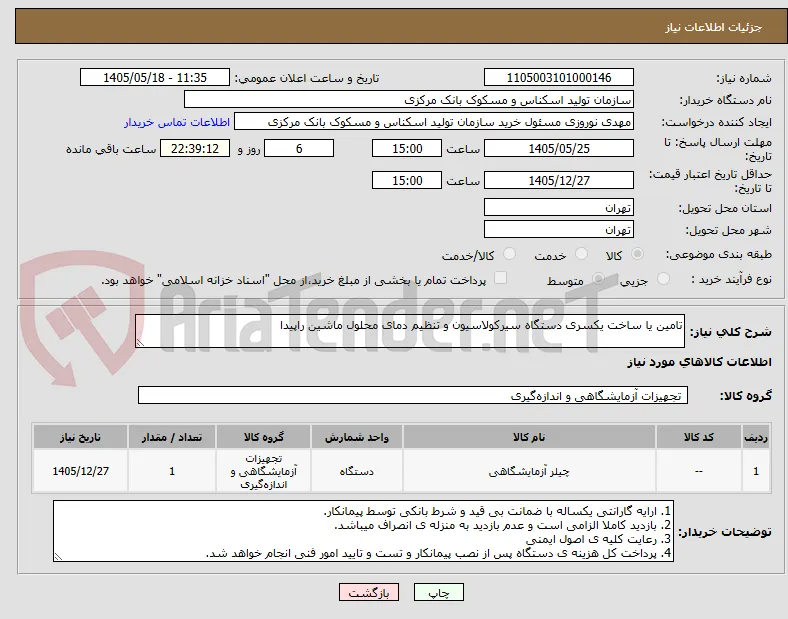Click remaining time field 22:39:12

(x=195, y=149)
